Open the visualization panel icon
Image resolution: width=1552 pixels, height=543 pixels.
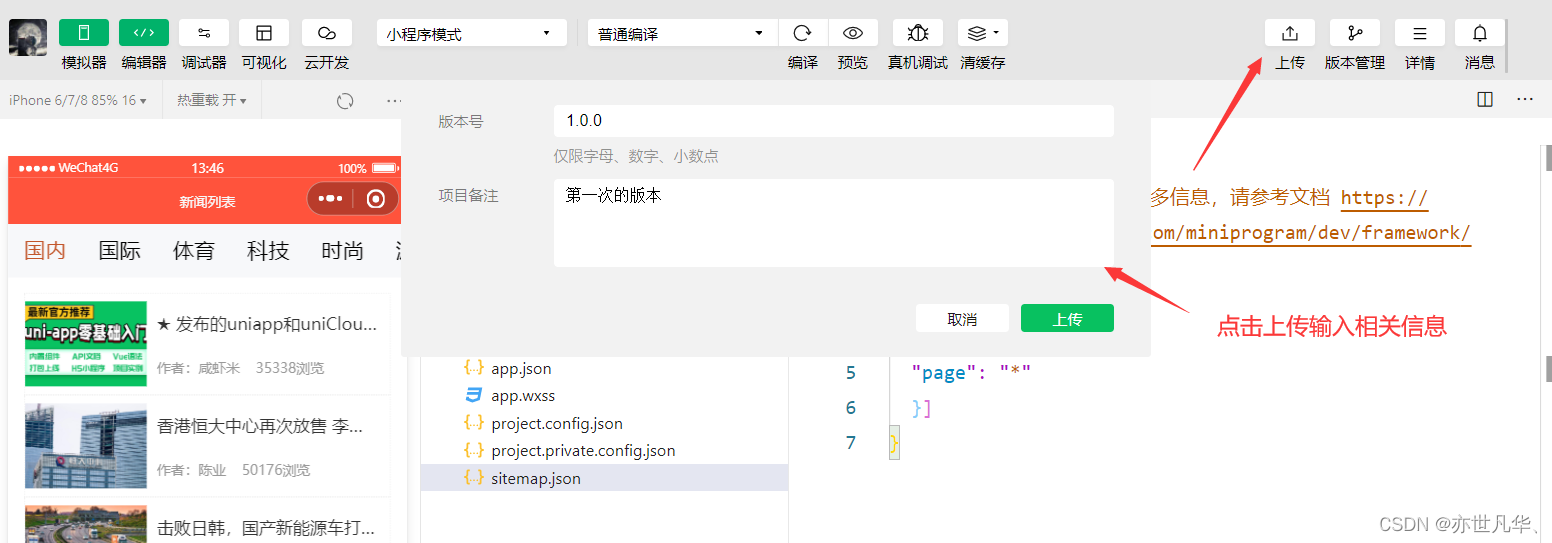pos(264,33)
